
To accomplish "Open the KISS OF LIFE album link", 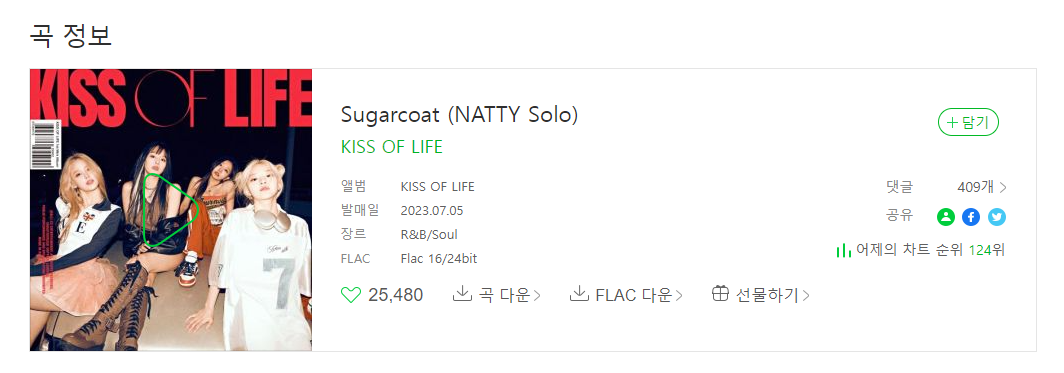I will coord(438,186).
